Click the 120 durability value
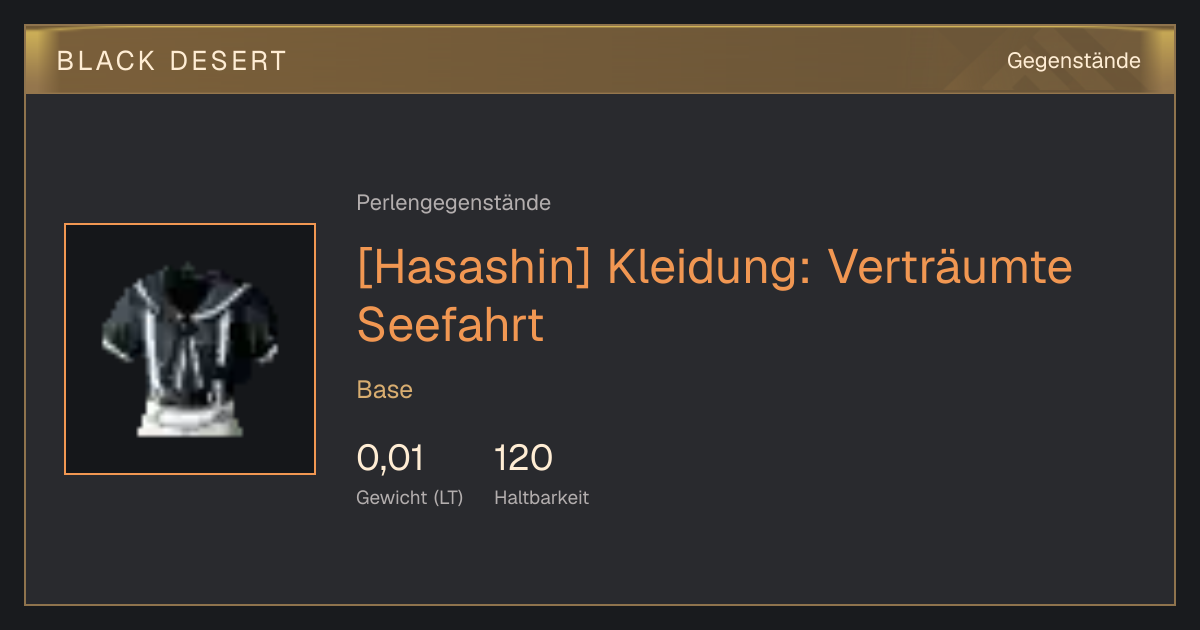This screenshot has width=1200, height=630. [523, 458]
